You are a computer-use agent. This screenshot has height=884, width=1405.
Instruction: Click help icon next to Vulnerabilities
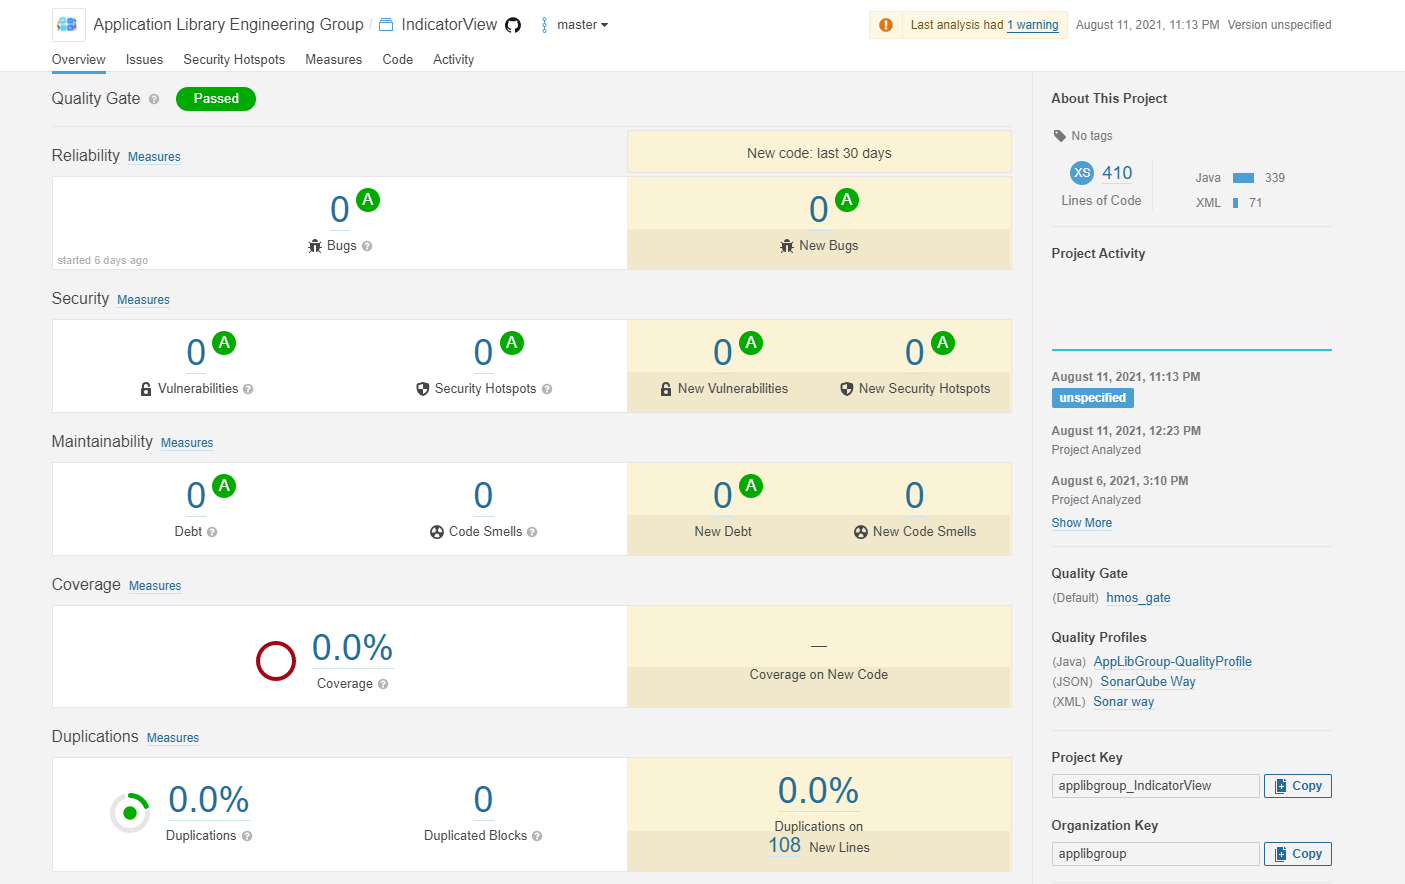point(248,389)
